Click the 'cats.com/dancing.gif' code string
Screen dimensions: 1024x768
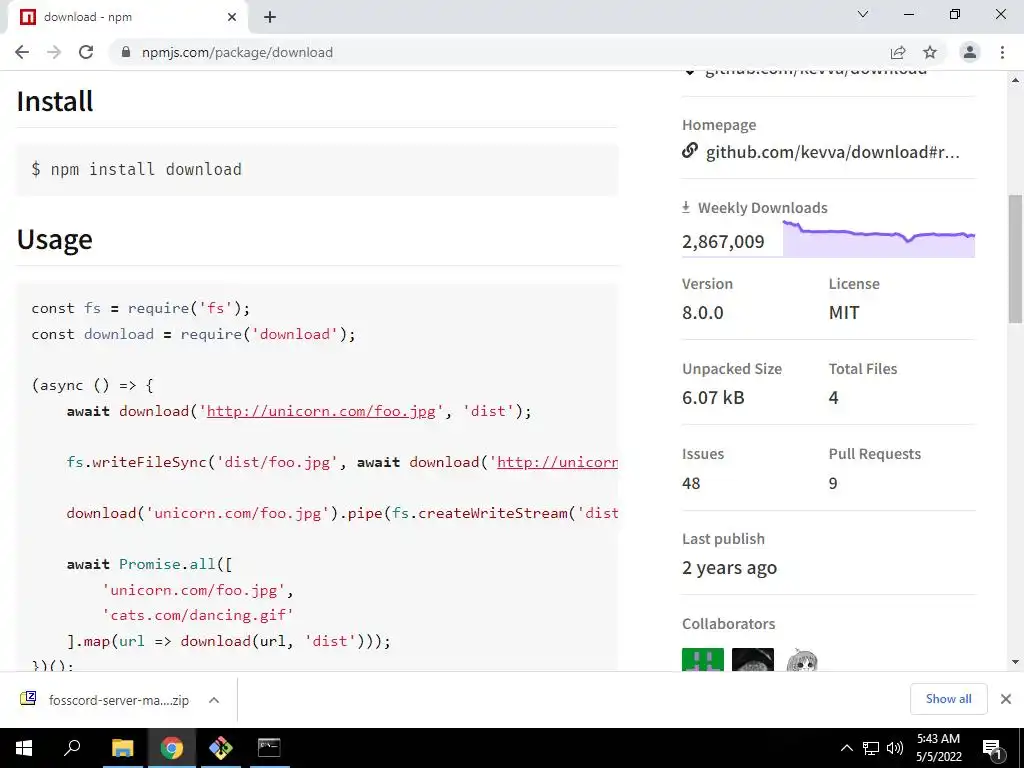coord(198,616)
